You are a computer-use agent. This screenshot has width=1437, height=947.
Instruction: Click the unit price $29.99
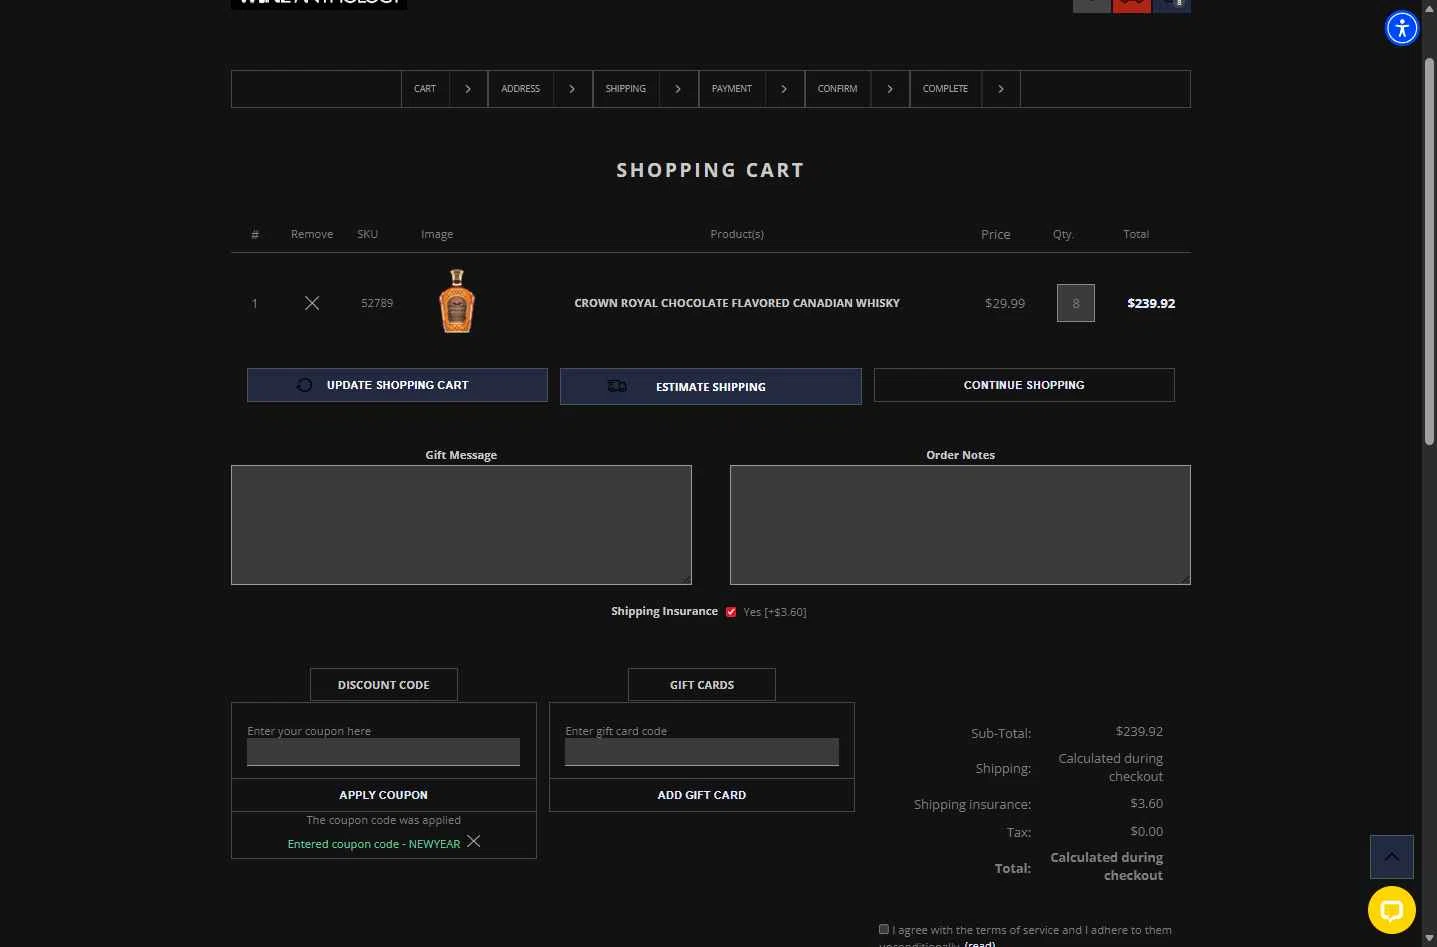(x=1005, y=303)
